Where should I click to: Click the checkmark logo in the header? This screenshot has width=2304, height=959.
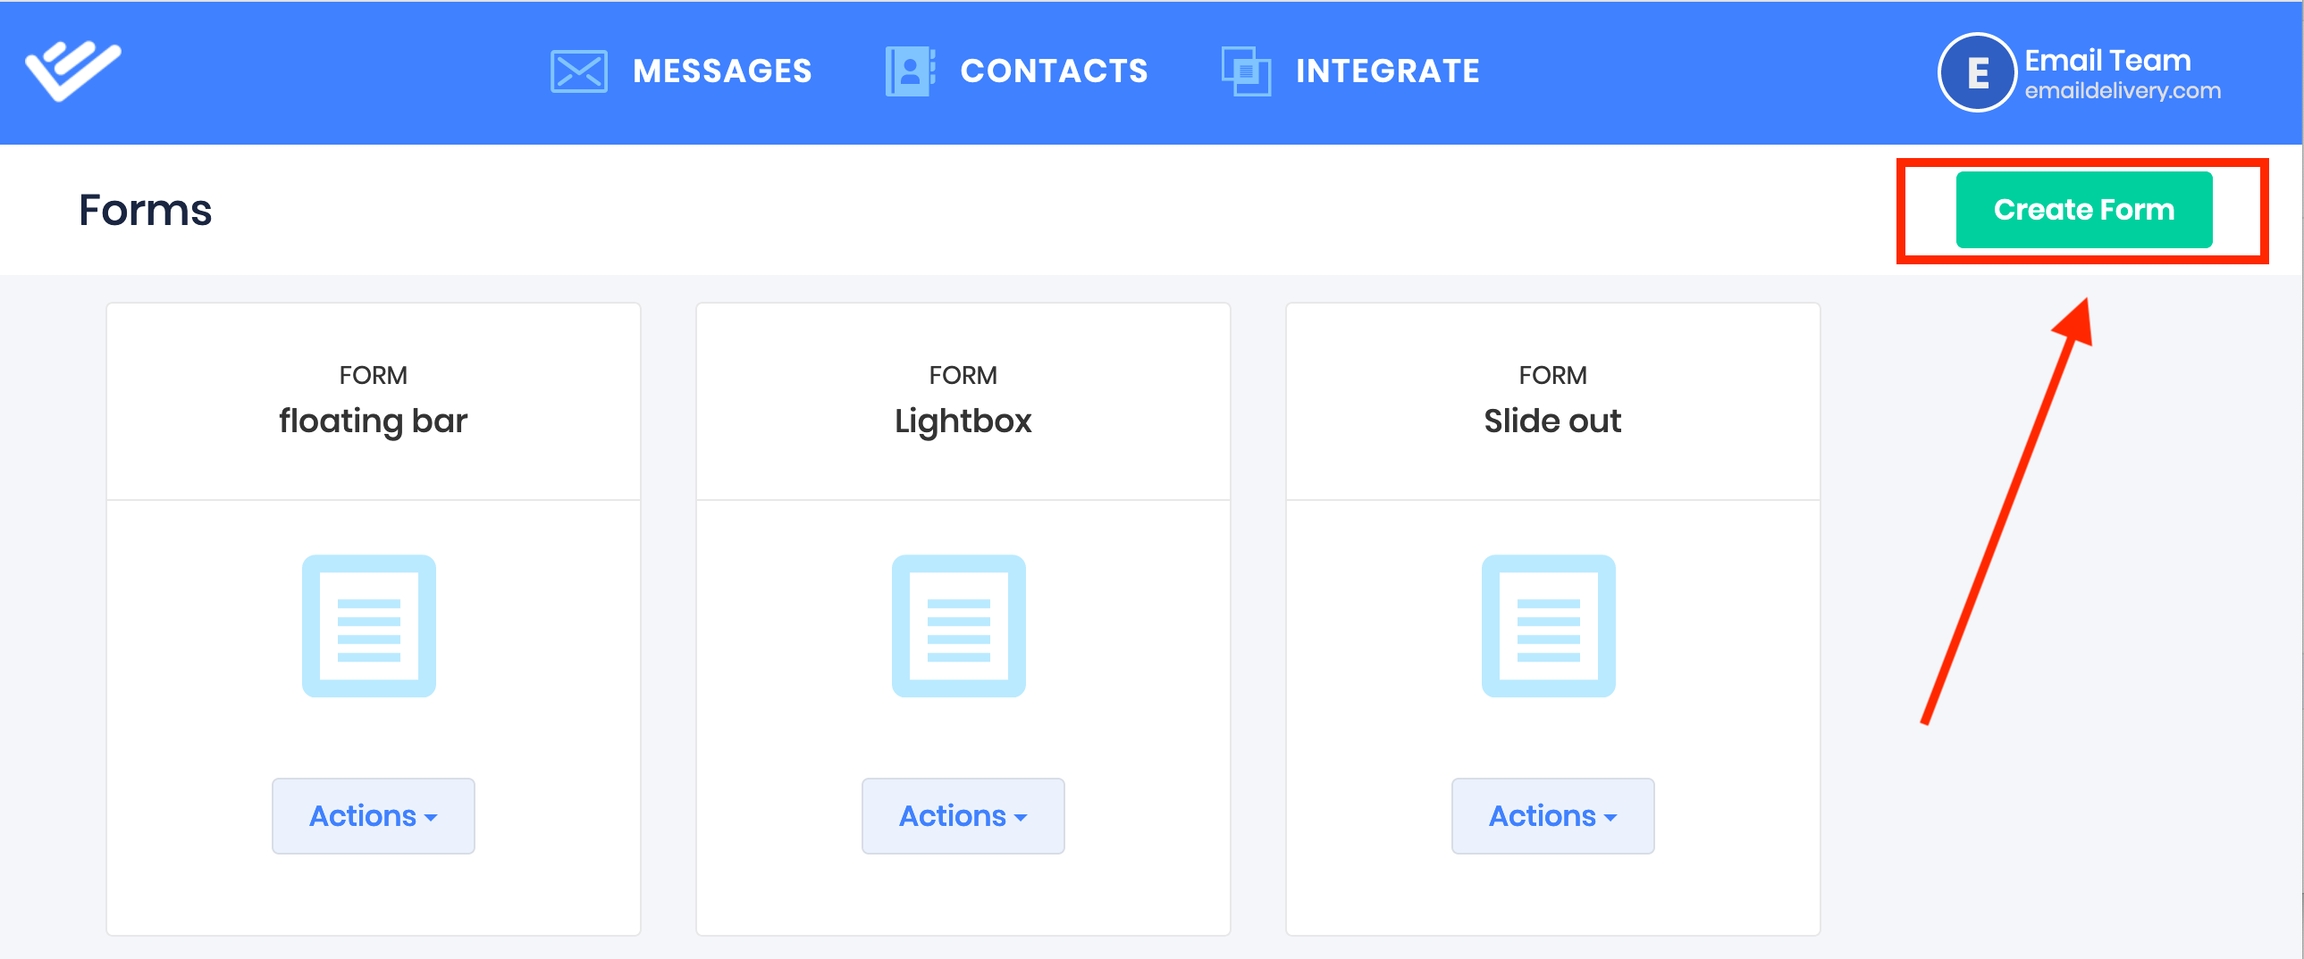point(73,70)
